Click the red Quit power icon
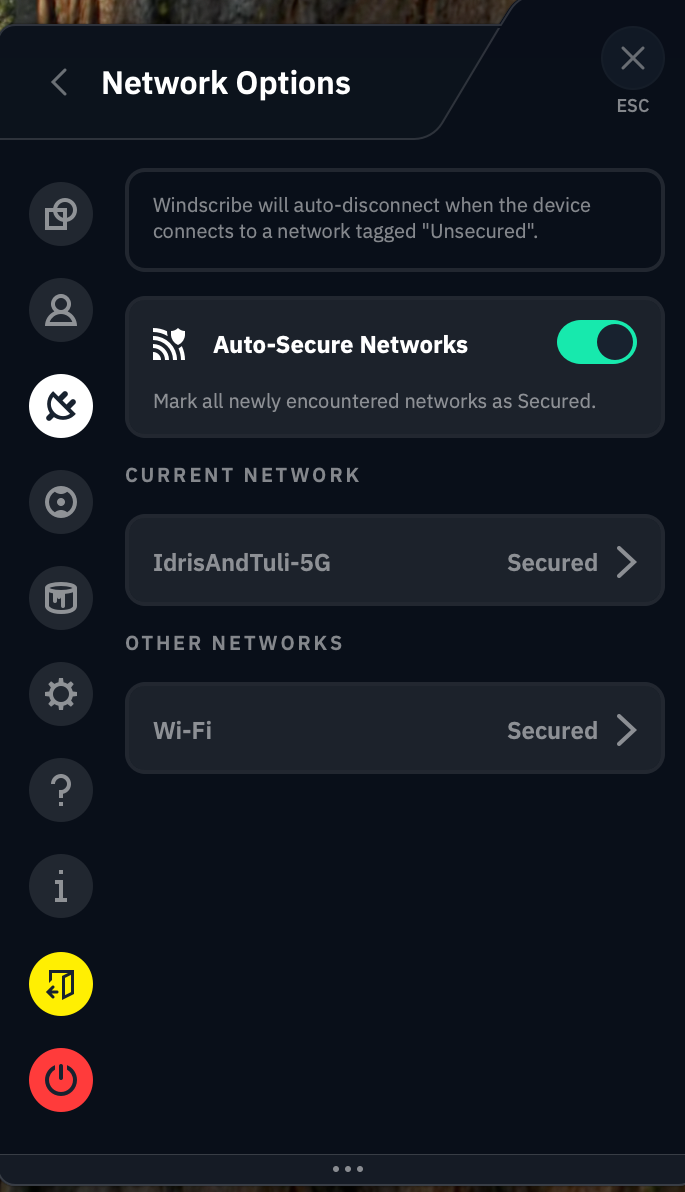This screenshot has height=1192, width=685. [61, 1080]
